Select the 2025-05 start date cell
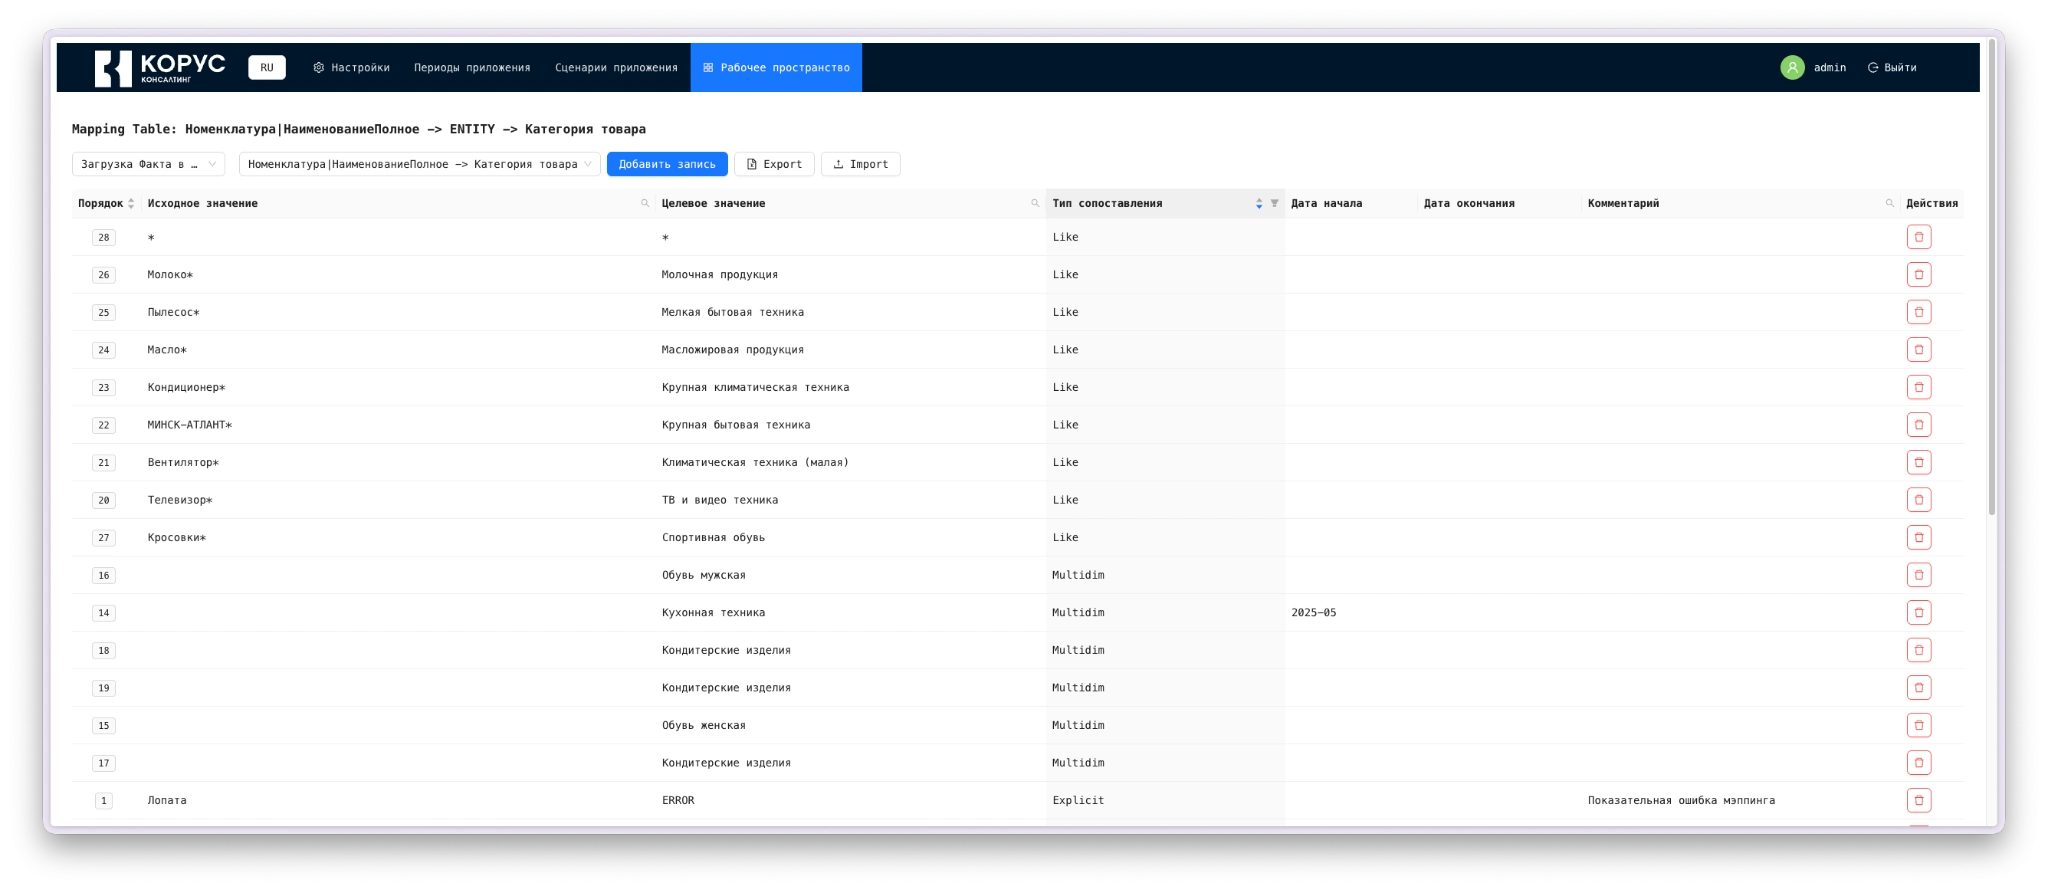This screenshot has width=2048, height=891. (1313, 613)
